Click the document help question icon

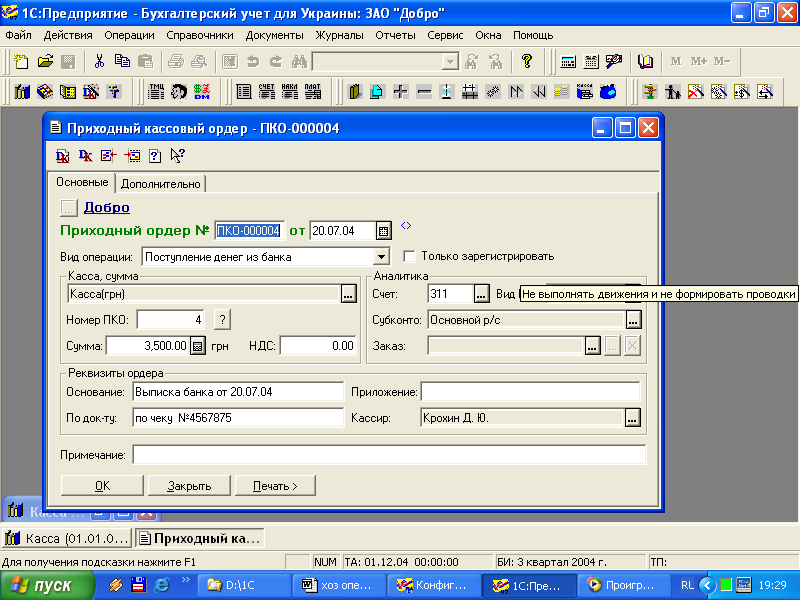155,156
